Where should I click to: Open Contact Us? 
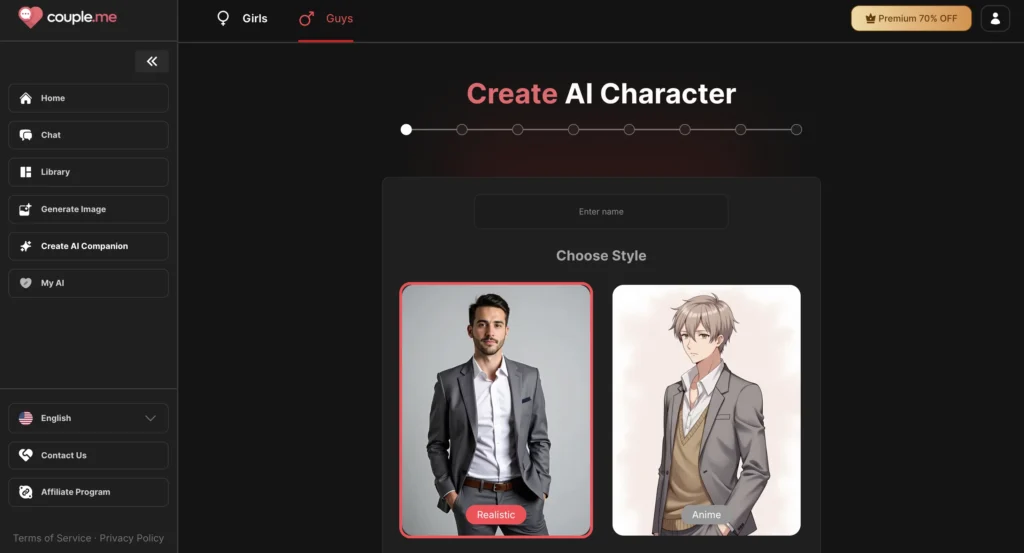pyautogui.click(x=88, y=455)
